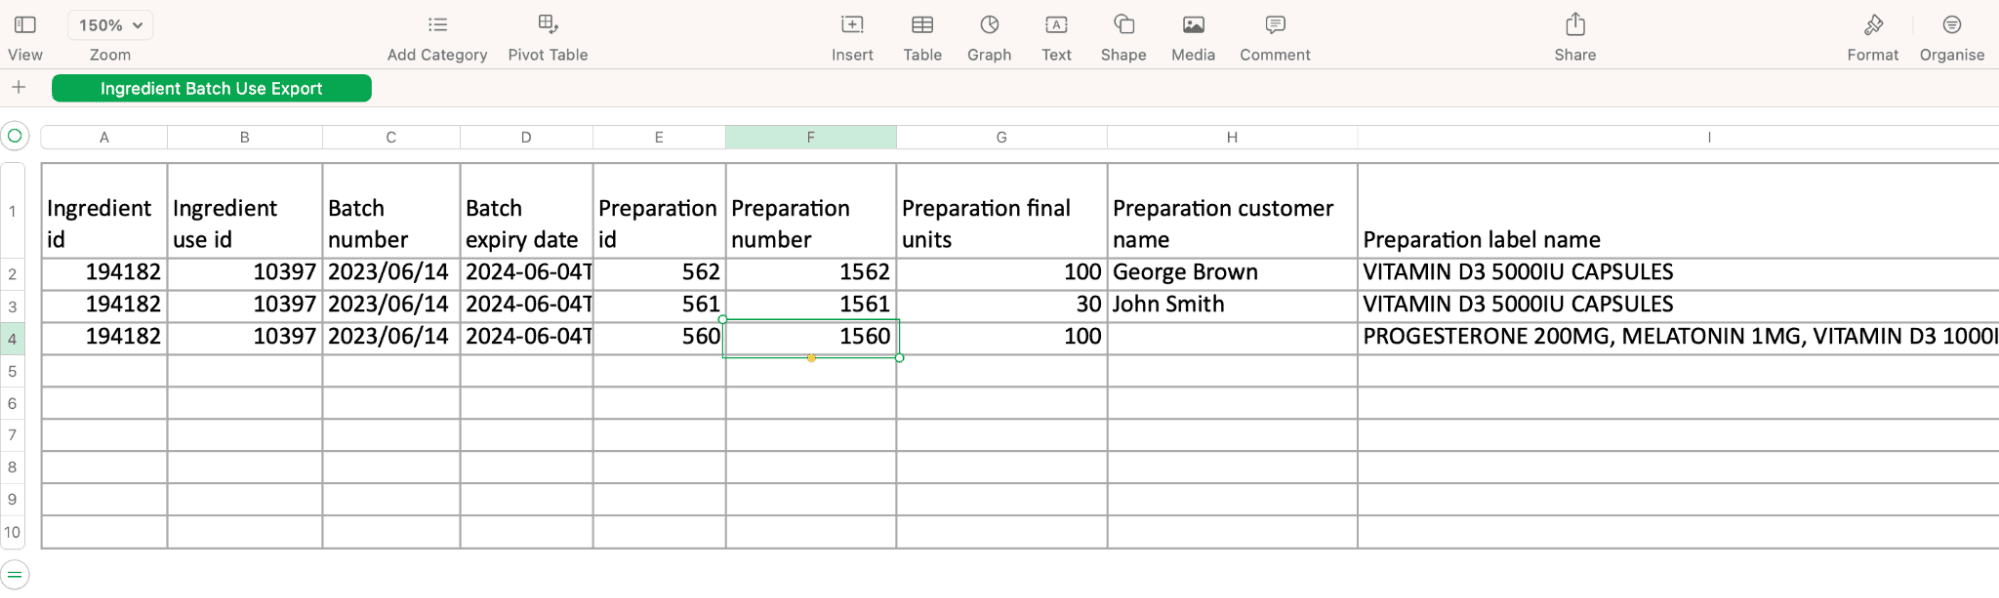Screen dimensions: 1999x598
Task: Select column C header
Action: pos(391,137)
